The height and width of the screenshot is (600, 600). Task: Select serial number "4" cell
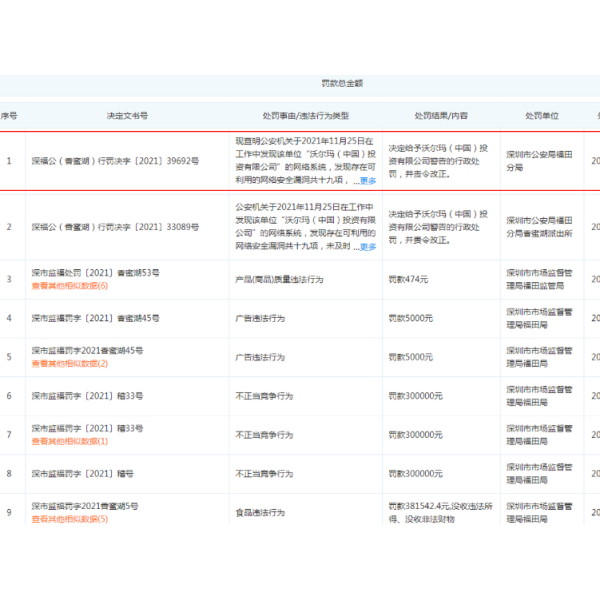click(x=9, y=318)
